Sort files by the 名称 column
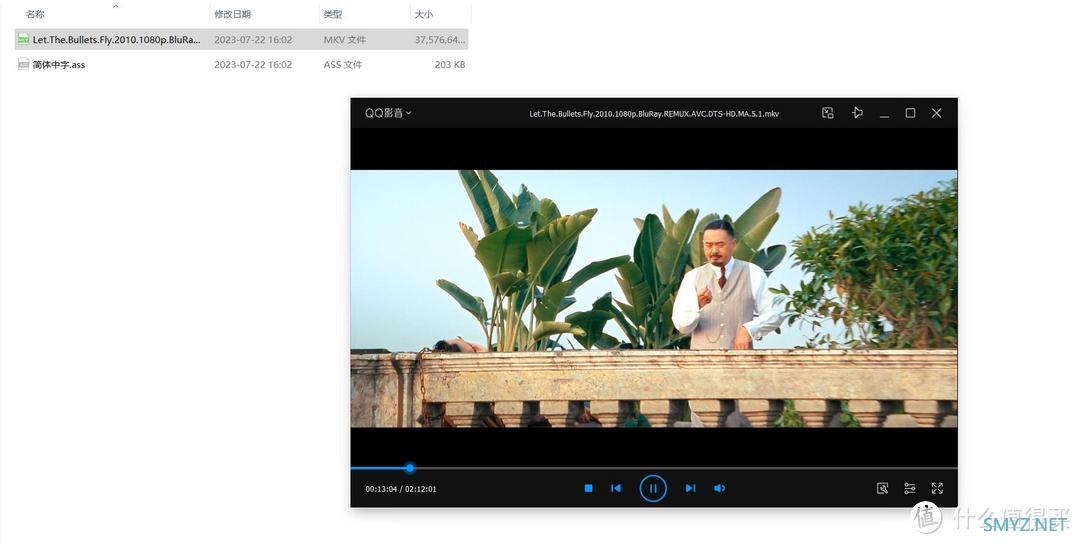This screenshot has height=544, width=1080. (x=35, y=14)
